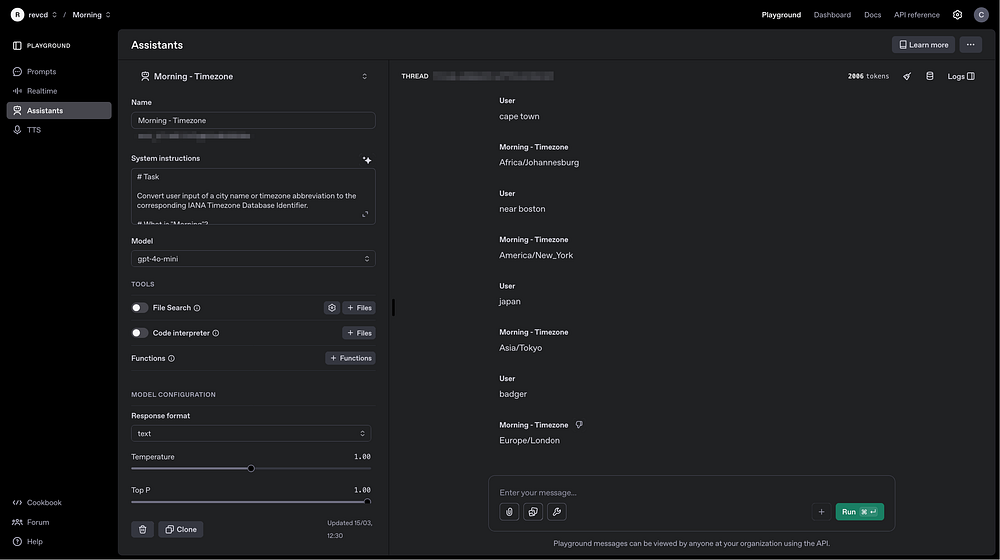Viewport: 1000px width, 560px height.
Task: Clear thread with broom icon
Action: coord(907,77)
